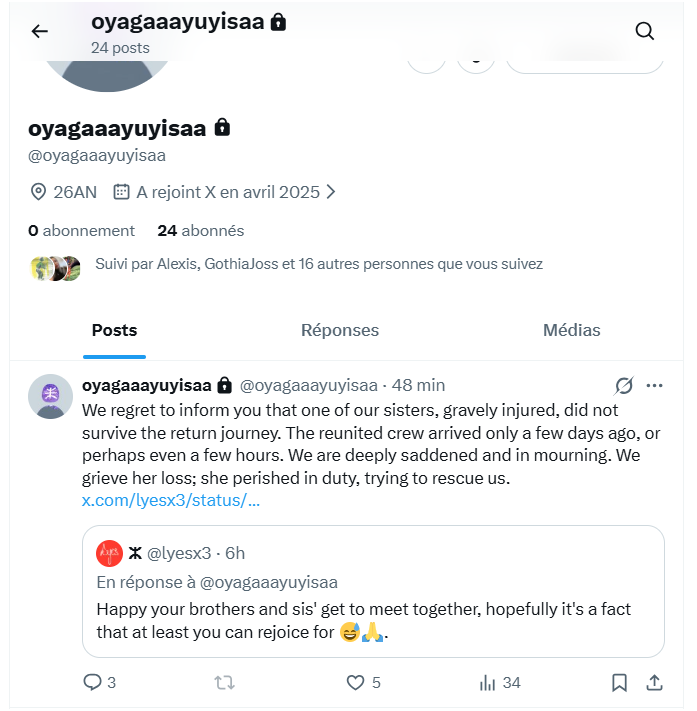Click the "Suivi par Alexis, GothiaJoss" followers text
The image size is (697, 711).
[318, 264]
